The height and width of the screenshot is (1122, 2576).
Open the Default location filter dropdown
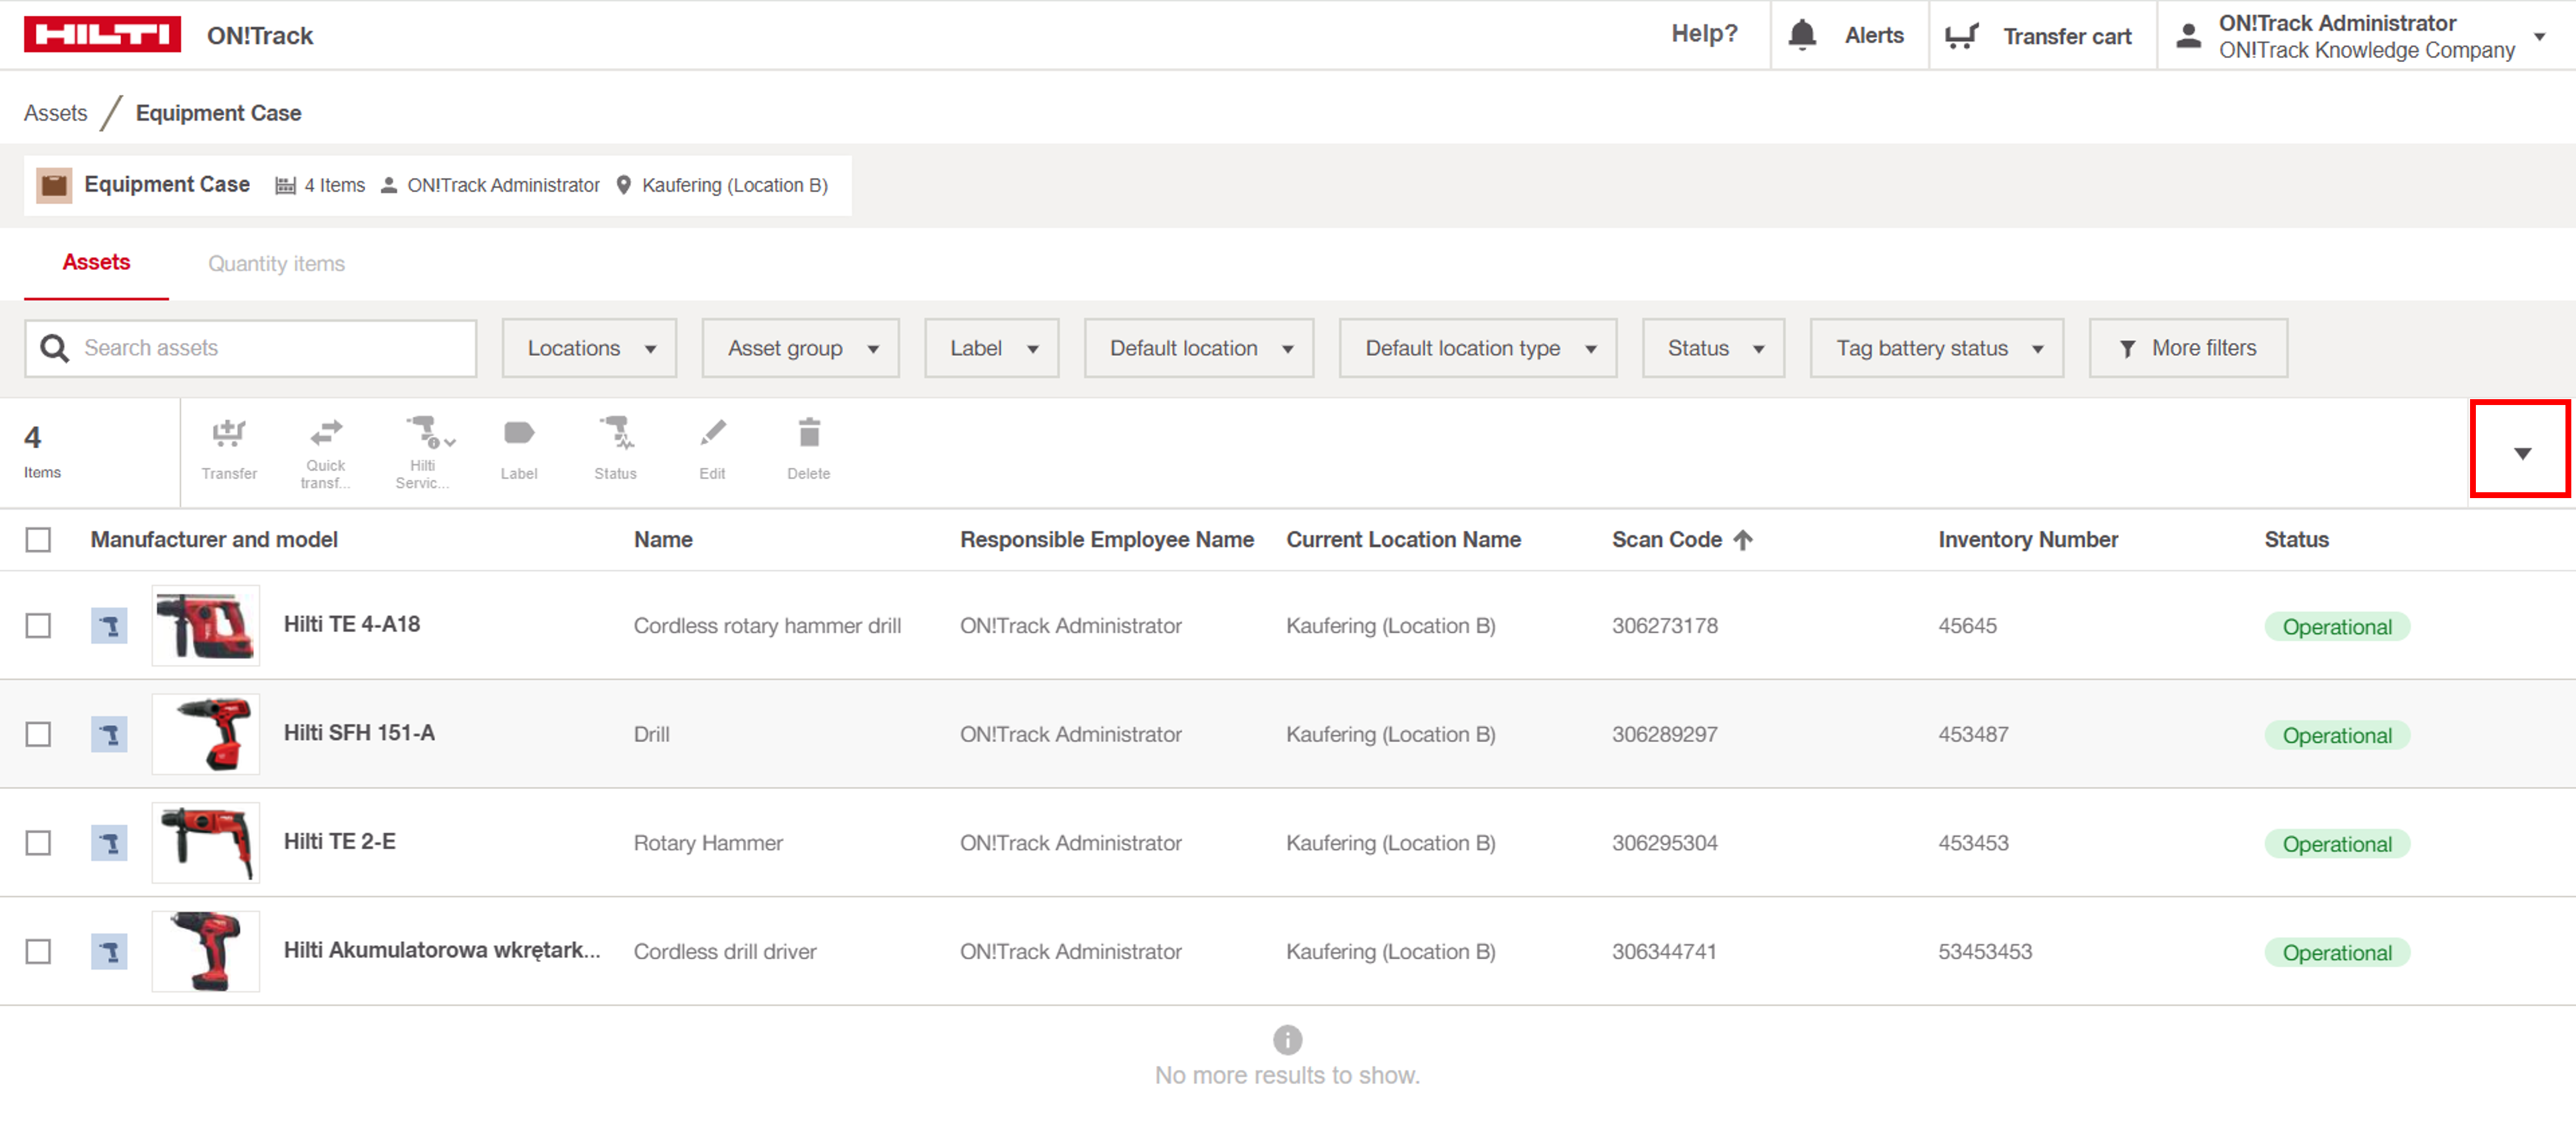pyautogui.click(x=1198, y=348)
